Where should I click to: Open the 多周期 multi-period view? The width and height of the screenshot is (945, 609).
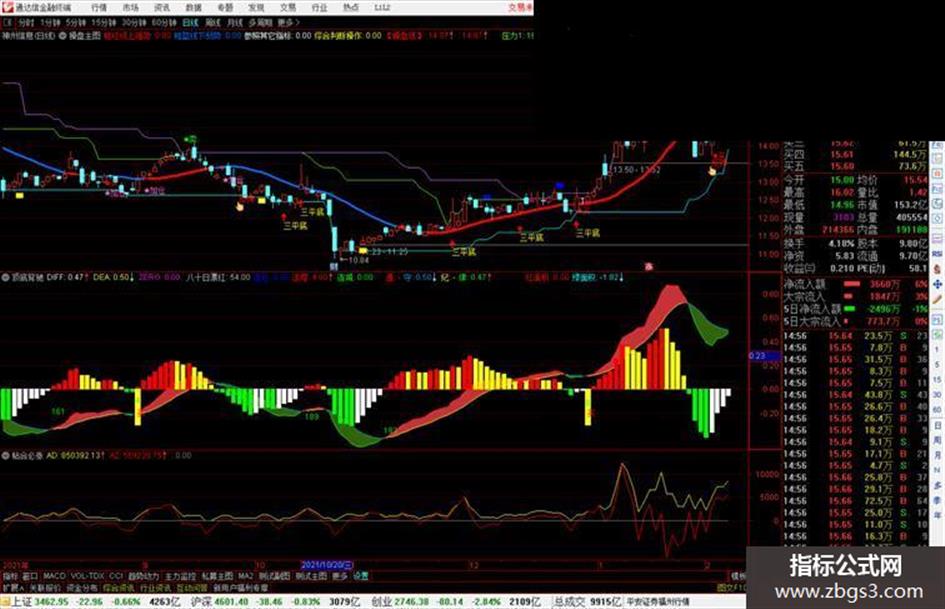click(x=260, y=22)
